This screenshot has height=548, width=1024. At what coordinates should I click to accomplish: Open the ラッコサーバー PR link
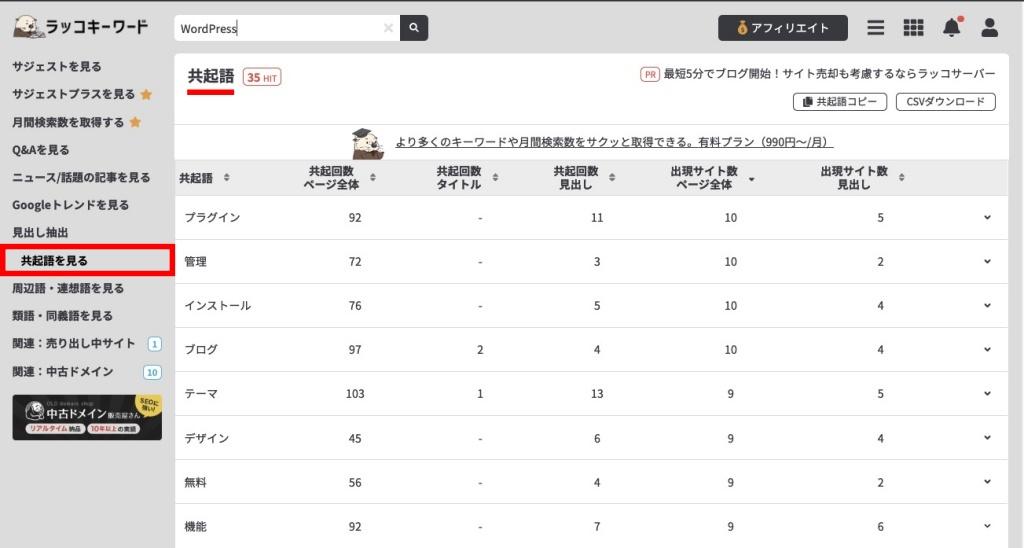829,74
